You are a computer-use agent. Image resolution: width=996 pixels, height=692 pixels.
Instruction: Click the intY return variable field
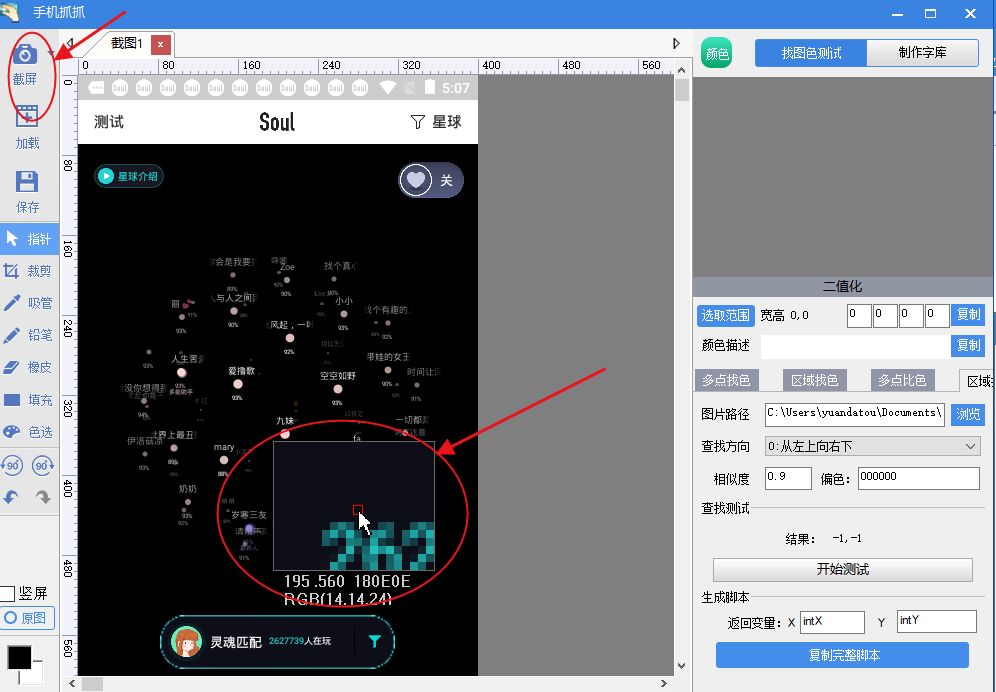(x=936, y=621)
